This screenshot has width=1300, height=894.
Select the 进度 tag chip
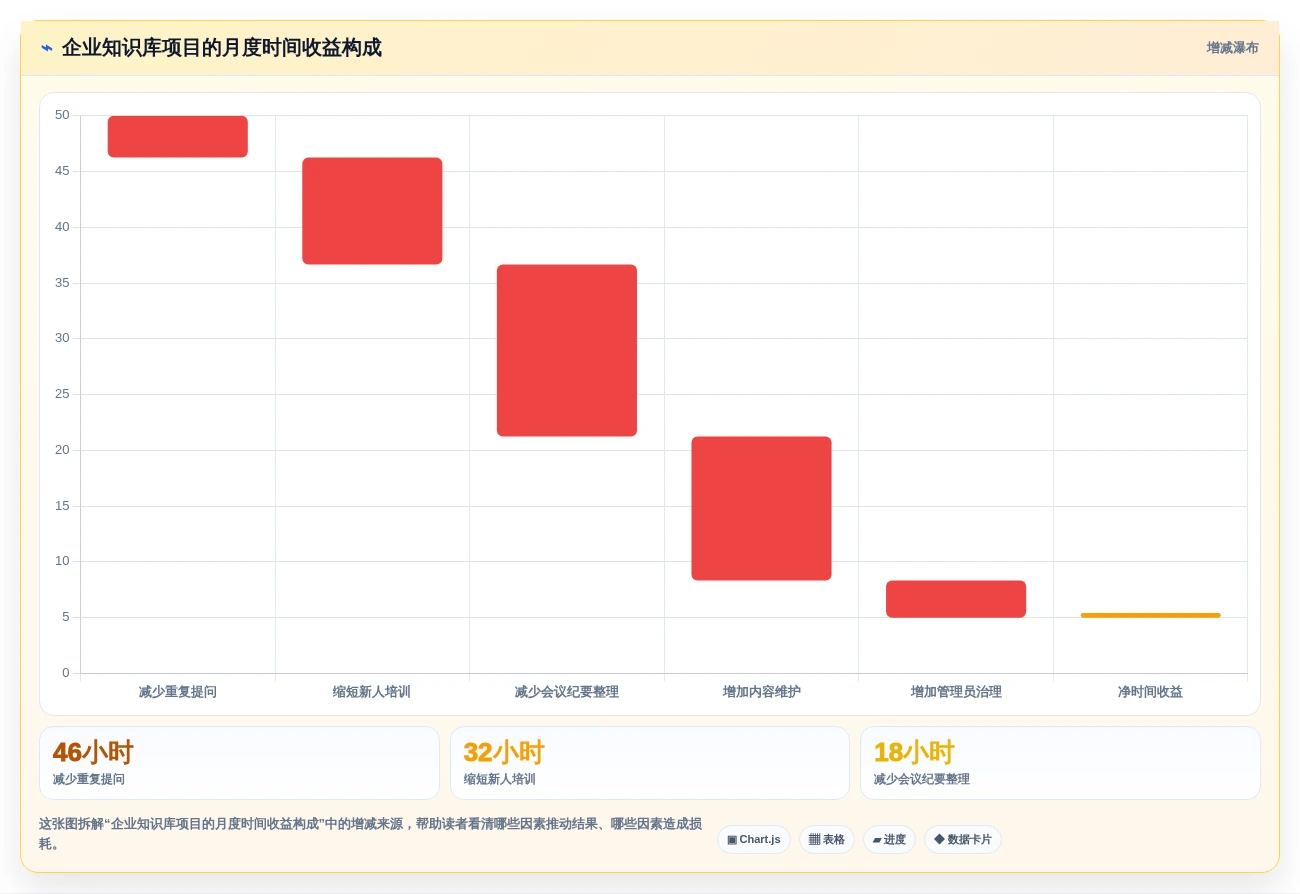coord(889,840)
